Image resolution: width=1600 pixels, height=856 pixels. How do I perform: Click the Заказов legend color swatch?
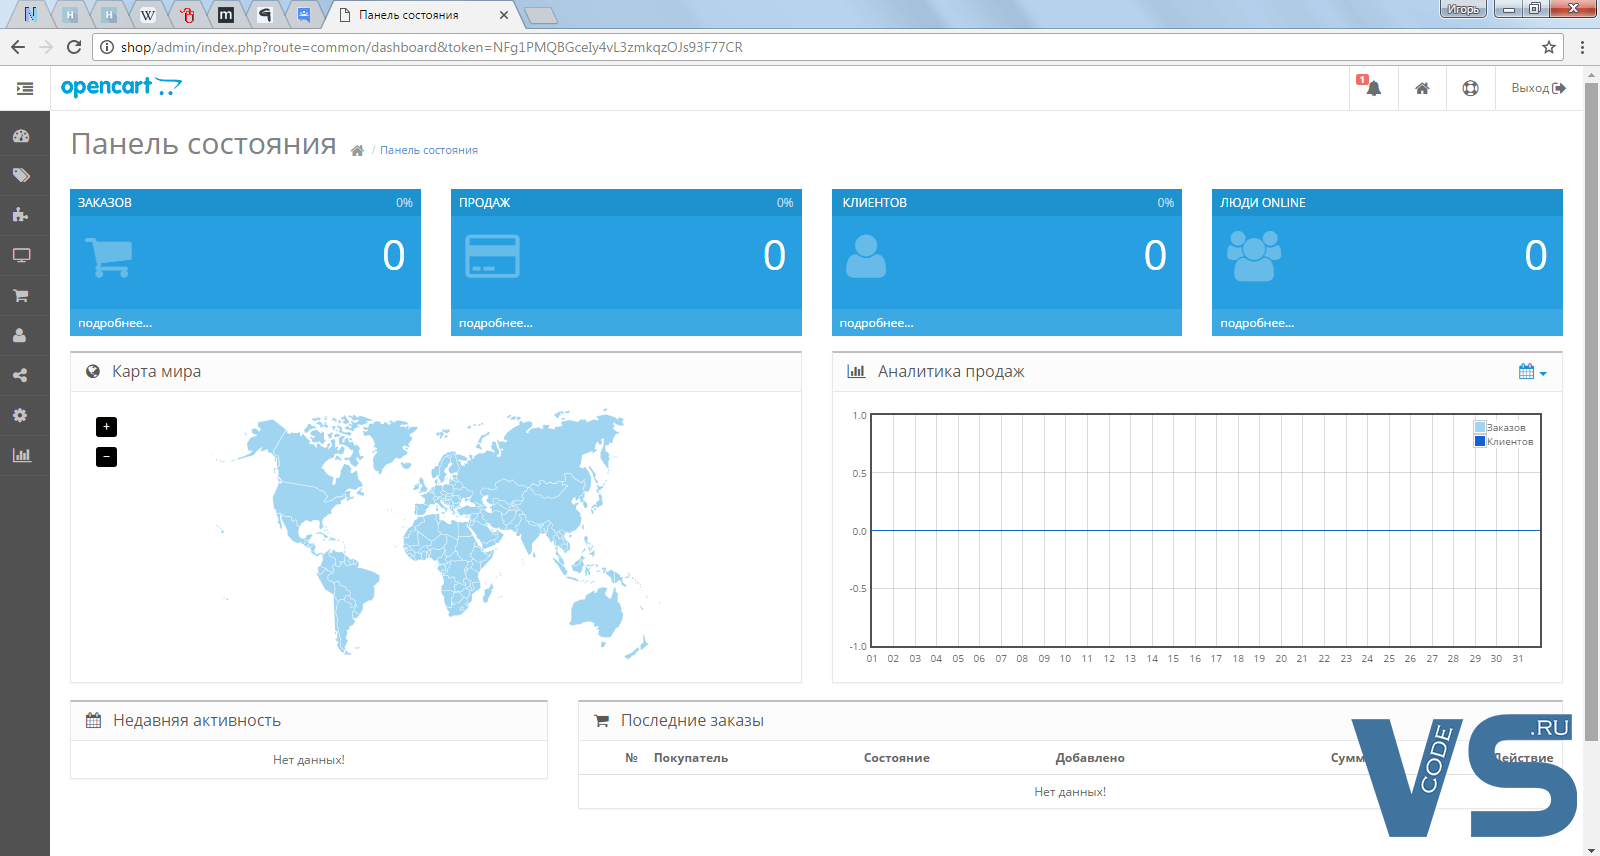(x=1480, y=427)
